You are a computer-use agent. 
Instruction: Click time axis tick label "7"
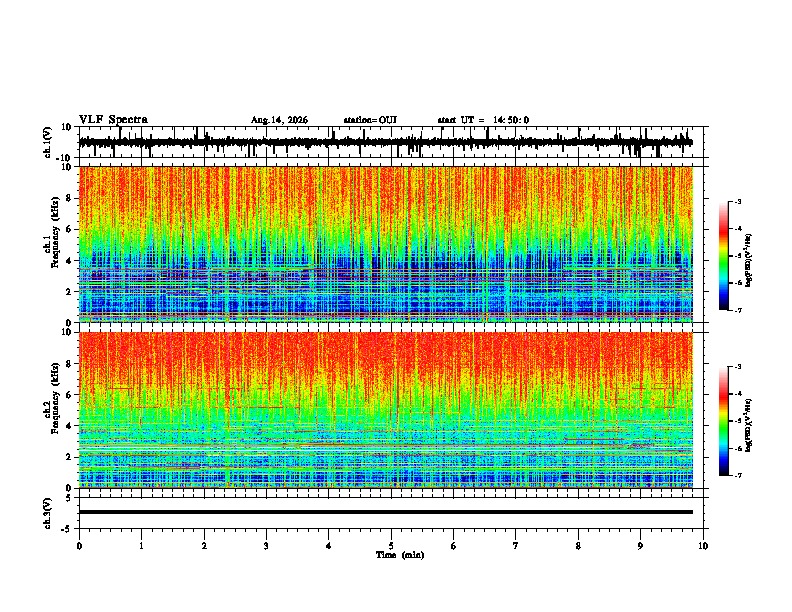[516, 546]
